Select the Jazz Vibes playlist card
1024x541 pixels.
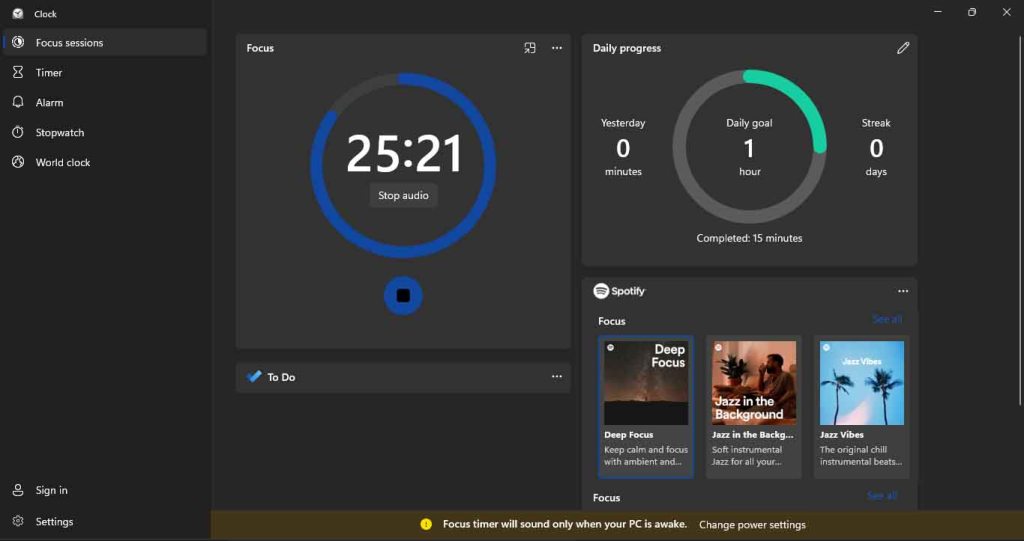pyautogui.click(x=861, y=407)
